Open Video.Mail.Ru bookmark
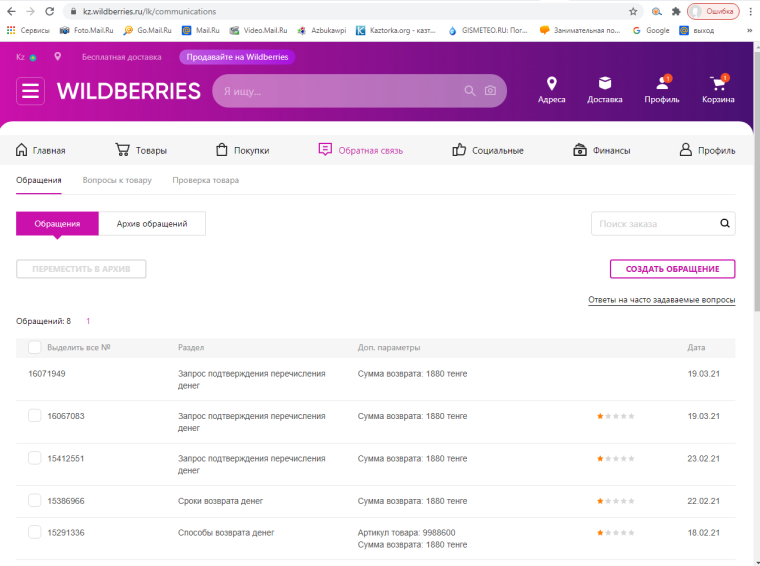This screenshot has height=566, width=760. click(x=258, y=30)
